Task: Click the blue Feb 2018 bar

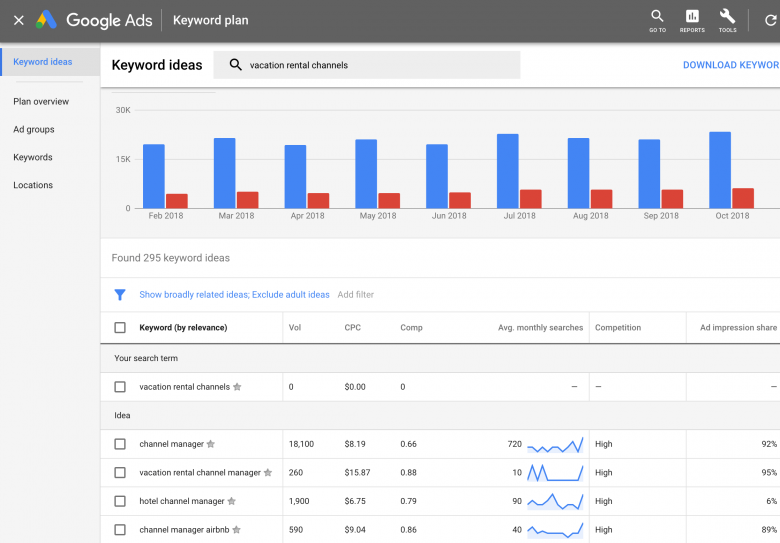Action: (154, 176)
